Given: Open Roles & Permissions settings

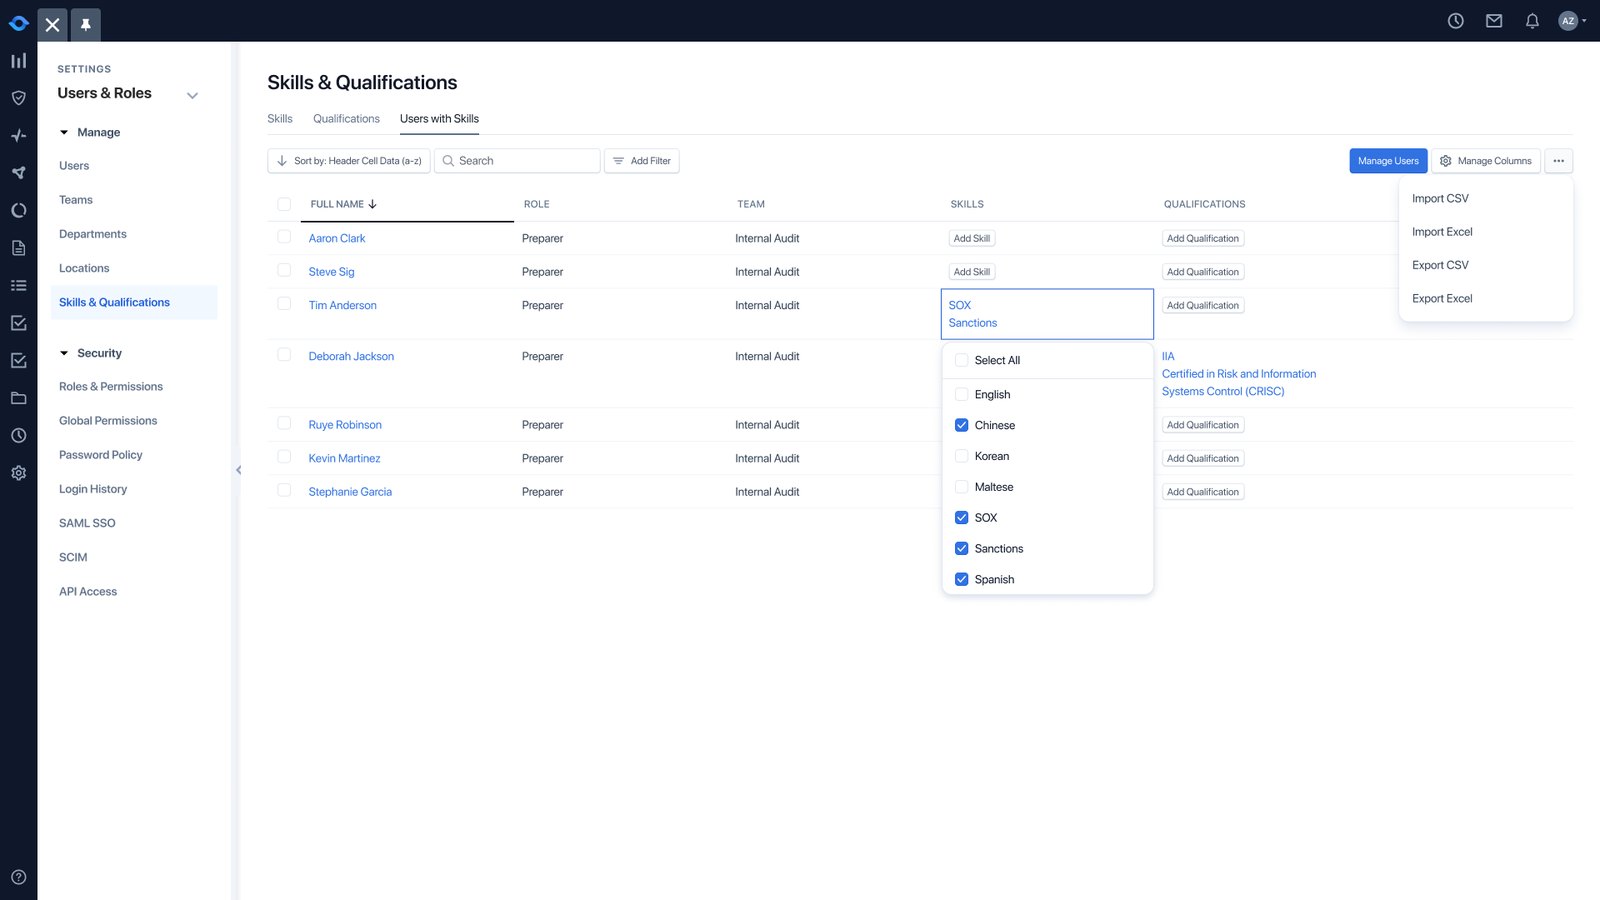Looking at the screenshot, I should (111, 387).
